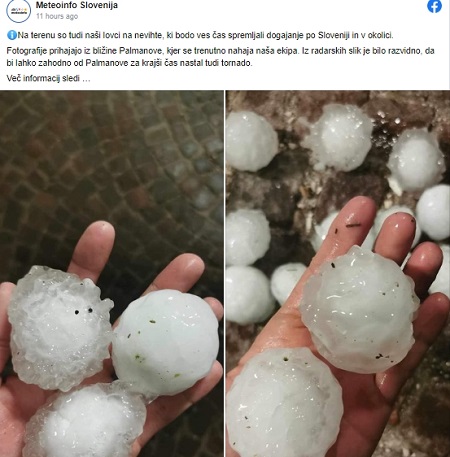Click the smooth round hailstone in left photo
Screen dimensions: 450x457
[166, 342]
